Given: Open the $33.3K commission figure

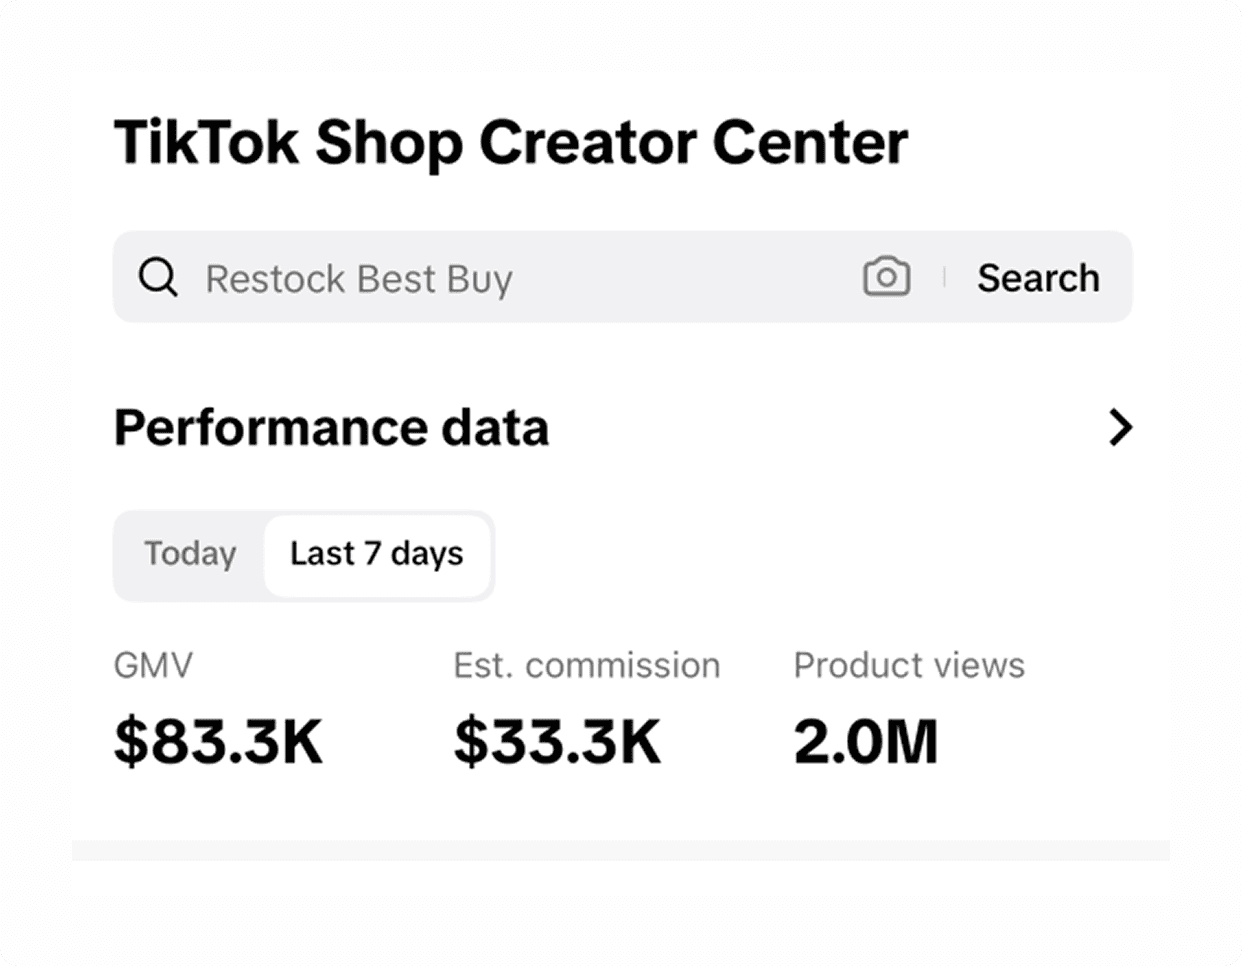Looking at the screenshot, I should click(x=557, y=742).
